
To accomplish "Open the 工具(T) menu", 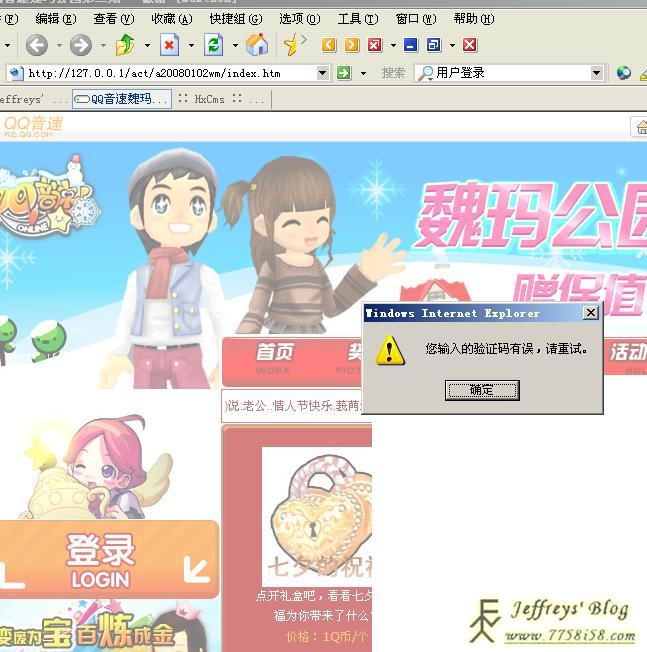I will click(x=357, y=19).
